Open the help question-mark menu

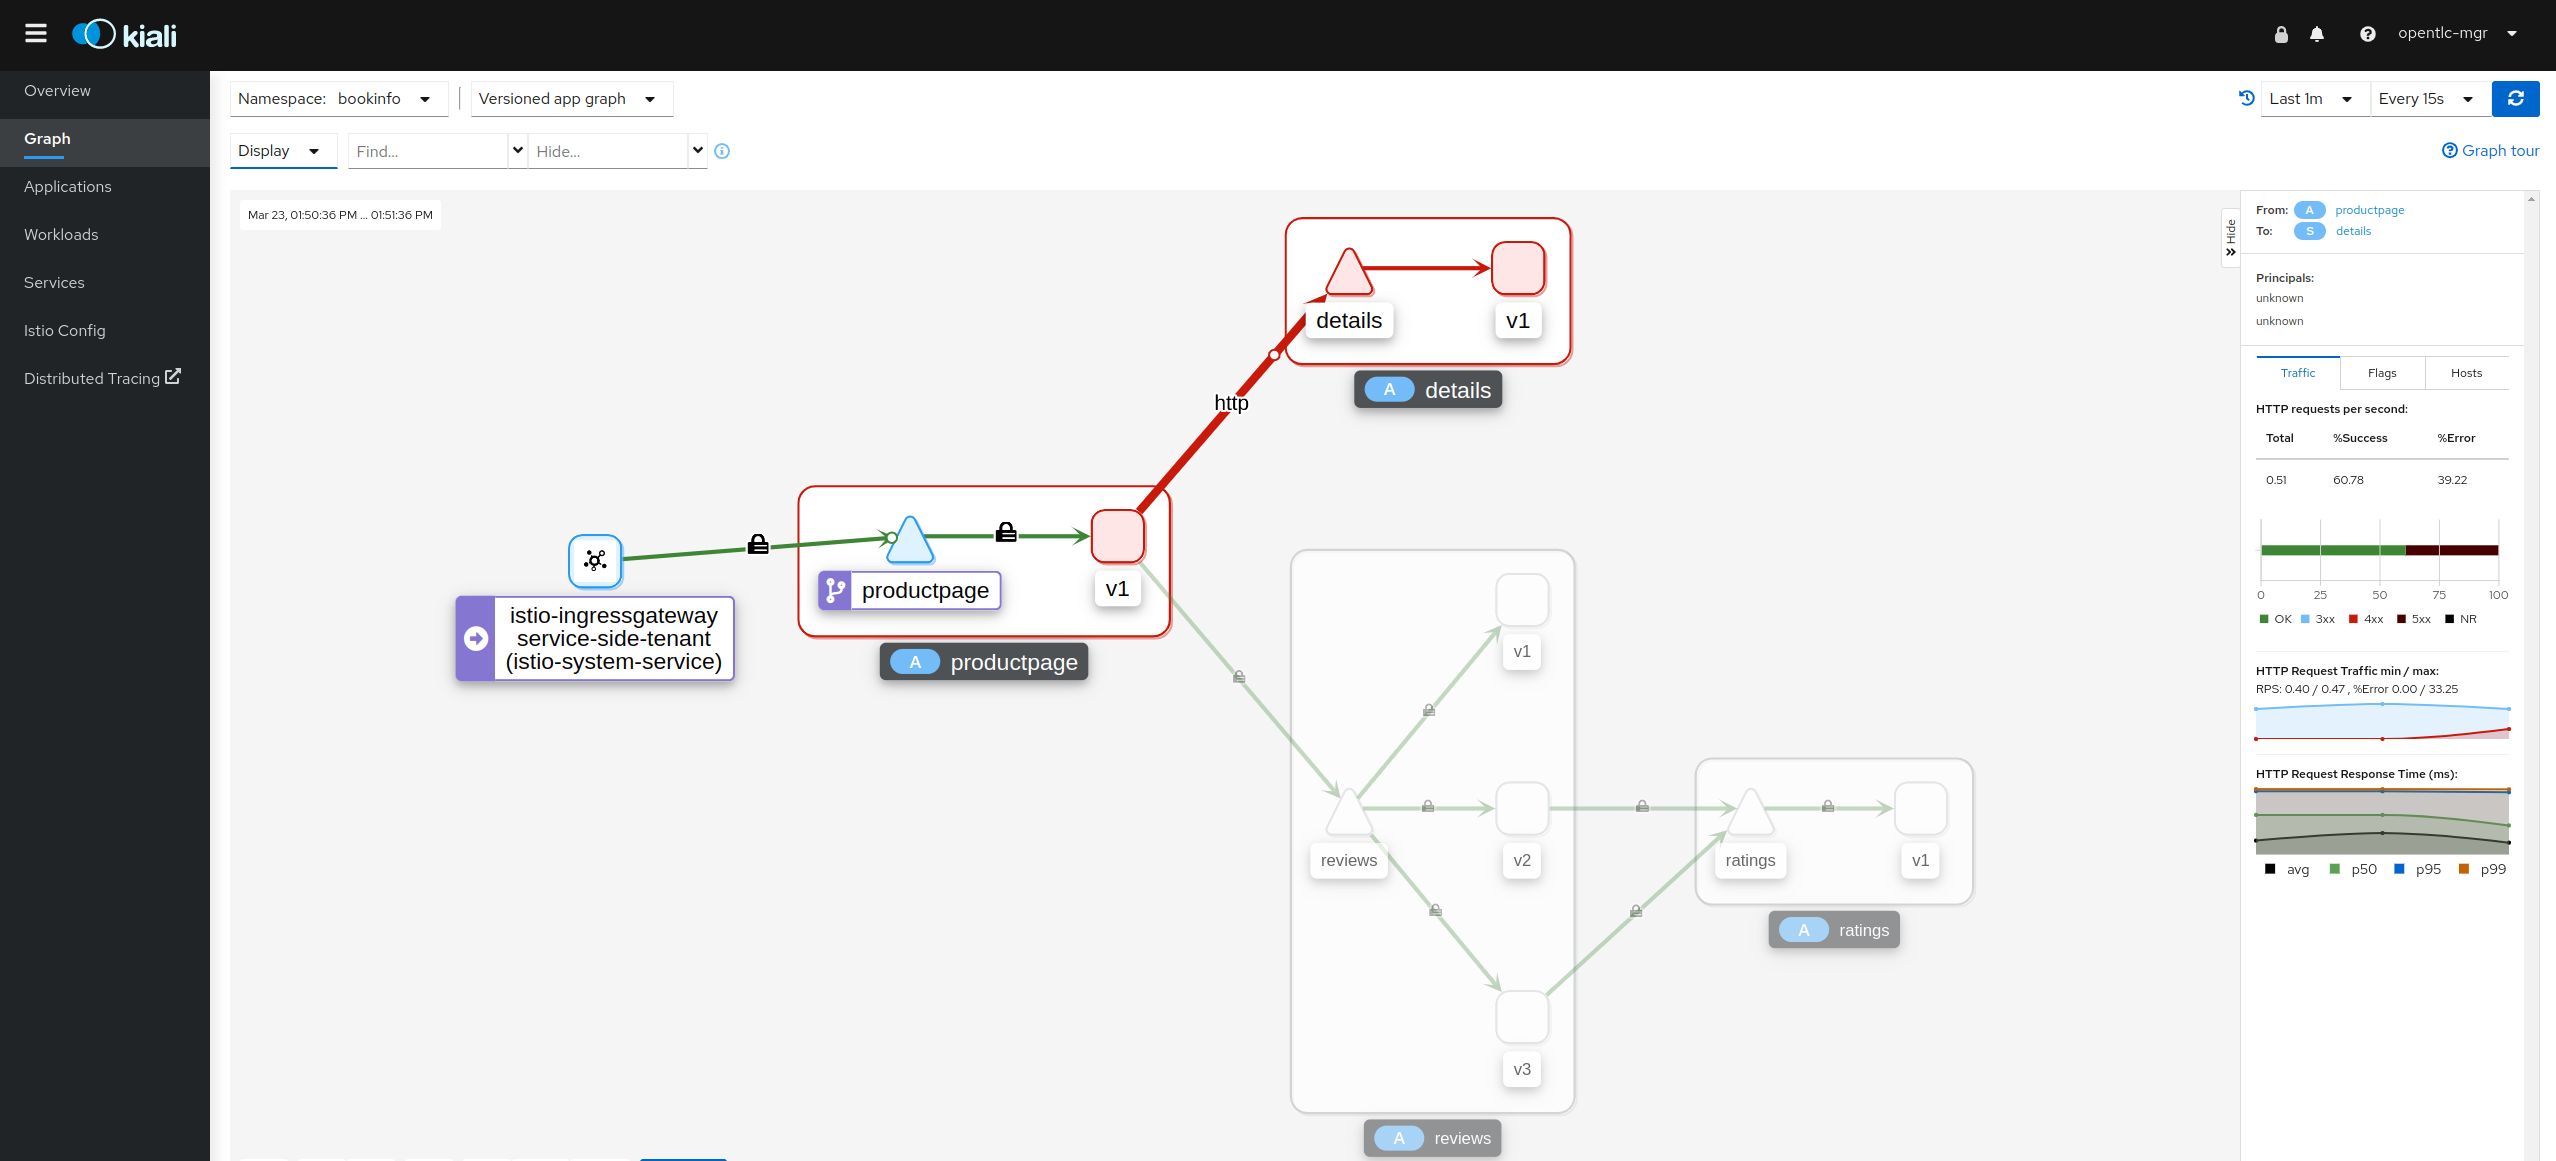pyautogui.click(x=2367, y=34)
